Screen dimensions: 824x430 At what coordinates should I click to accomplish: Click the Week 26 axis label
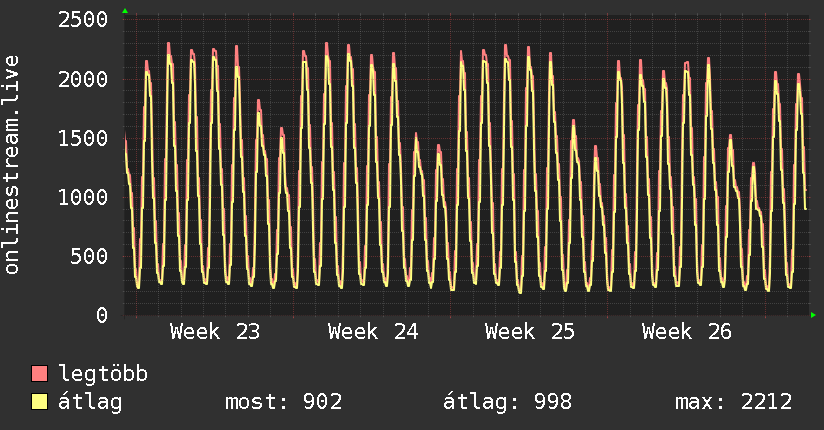pos(686,332)
